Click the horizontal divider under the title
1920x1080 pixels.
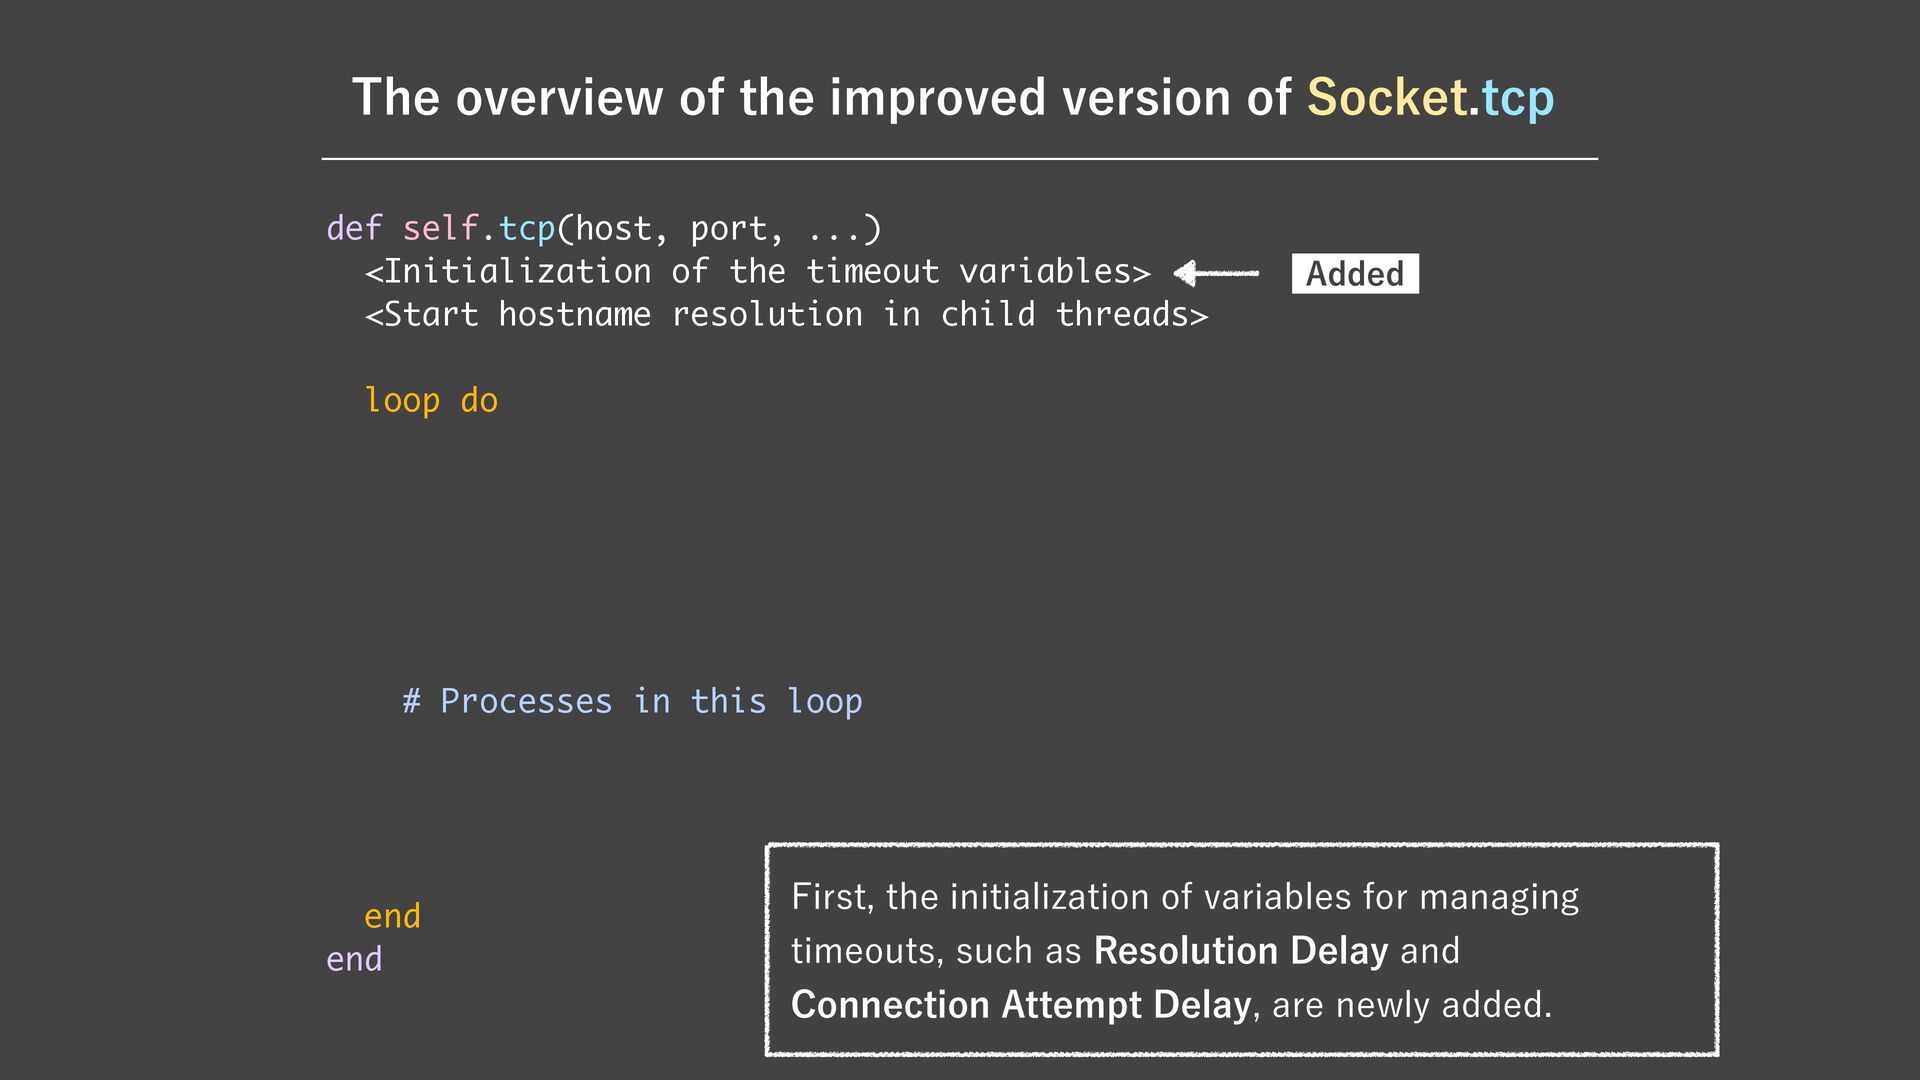pos(959,158)
